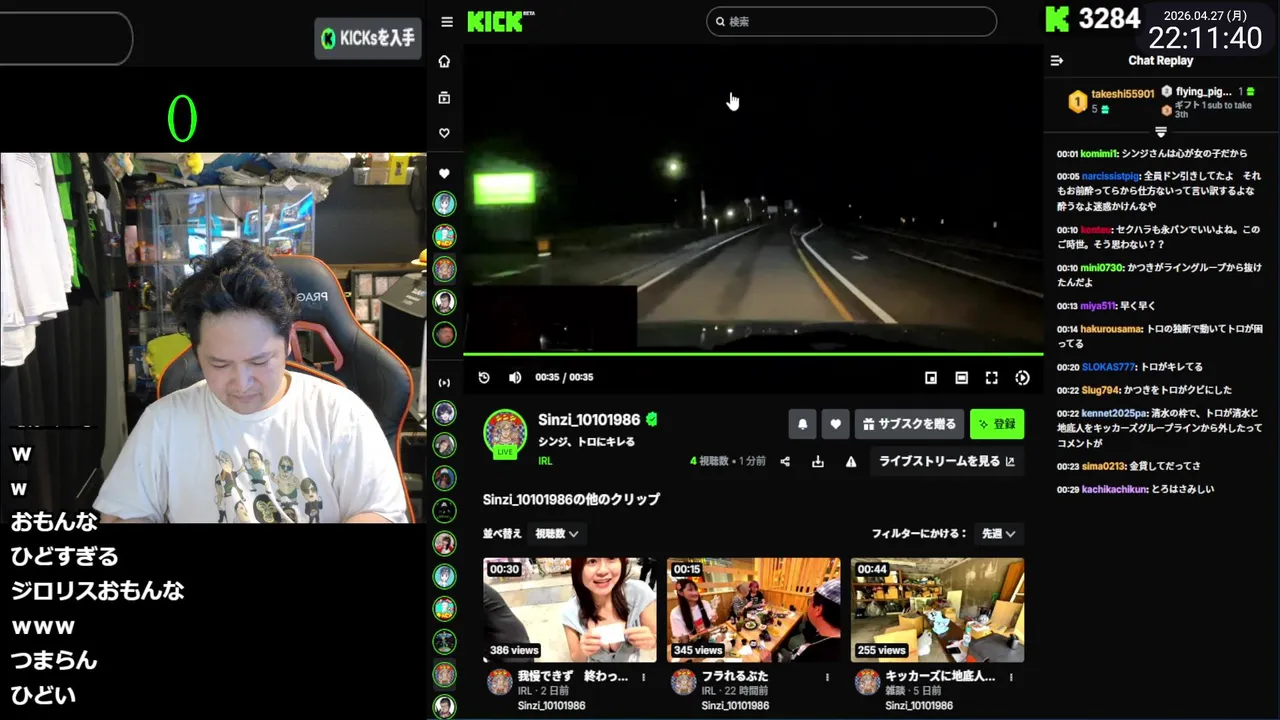
Task: Open ライブストリームを見る live stream link
Action: coord(946,461)
